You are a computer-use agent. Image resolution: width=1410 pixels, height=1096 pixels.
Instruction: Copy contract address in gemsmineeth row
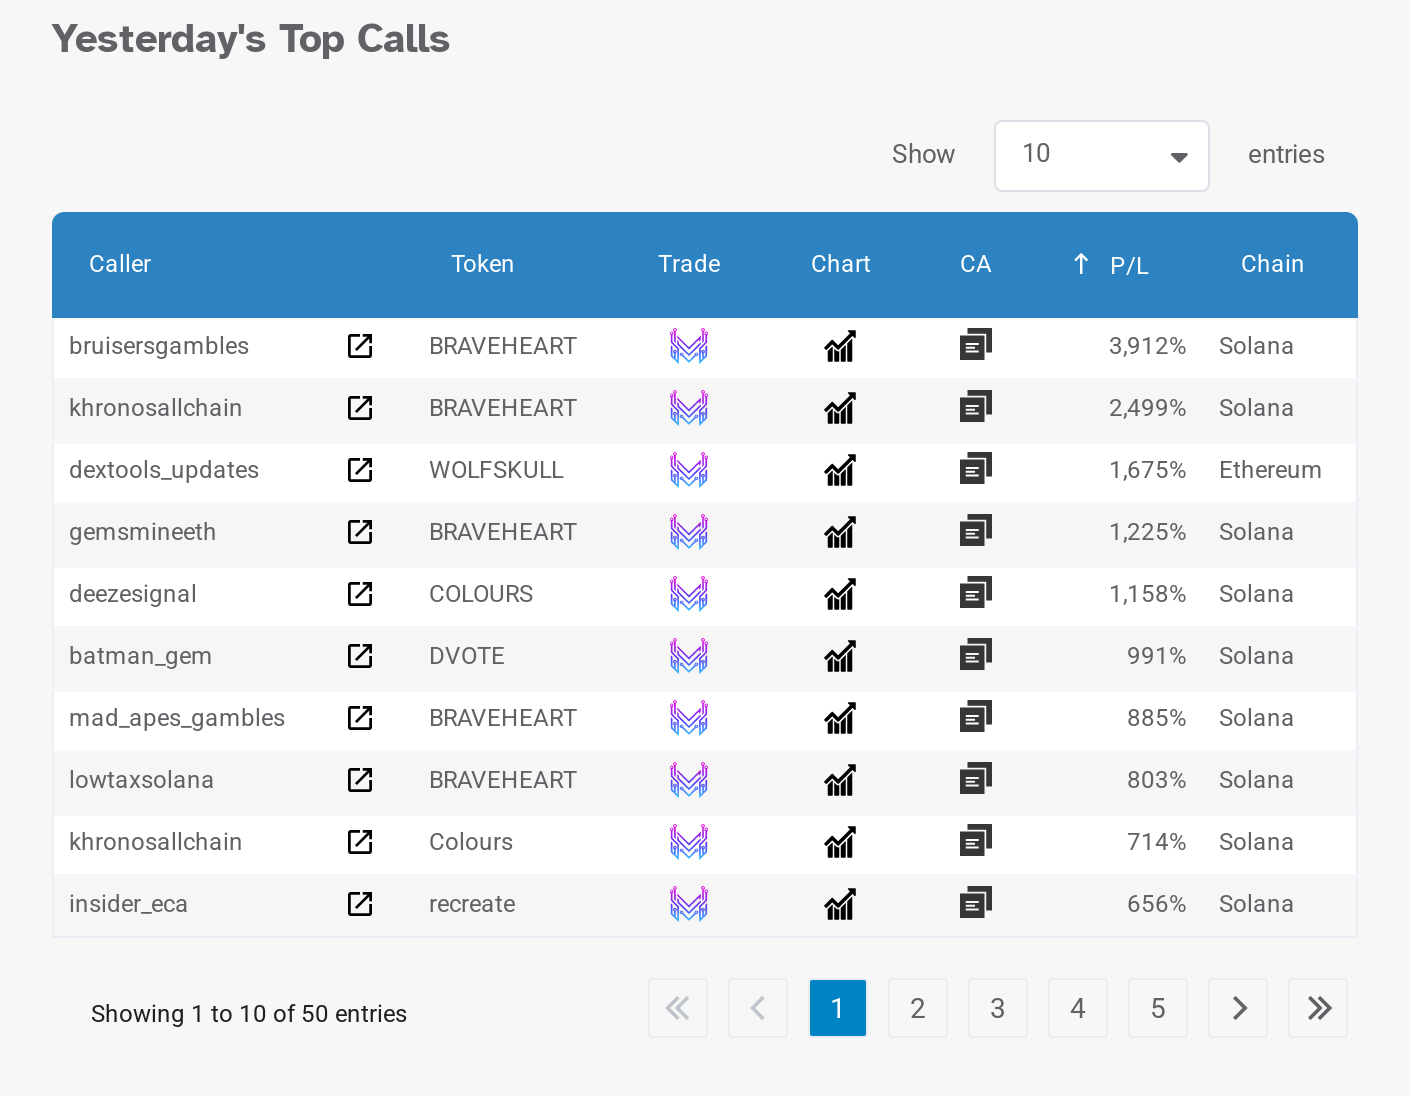(x=975, y=531)
